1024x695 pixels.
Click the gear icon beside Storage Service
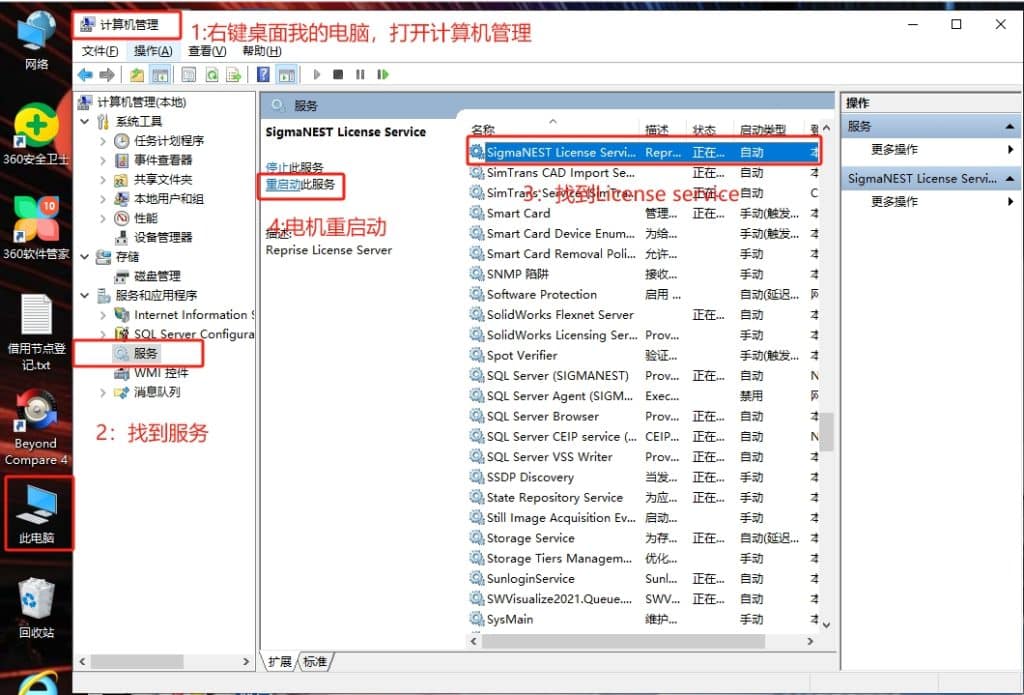point(477,538)
